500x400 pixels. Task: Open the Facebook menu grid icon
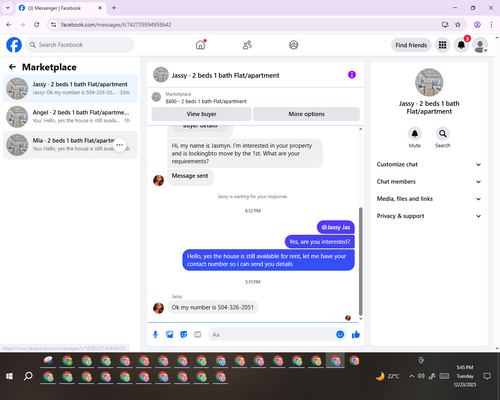[x=442, y=45]
